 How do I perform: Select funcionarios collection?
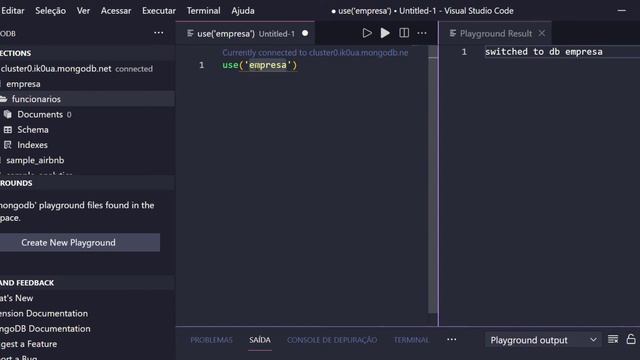pyautogui.click(x=87, y=99)
